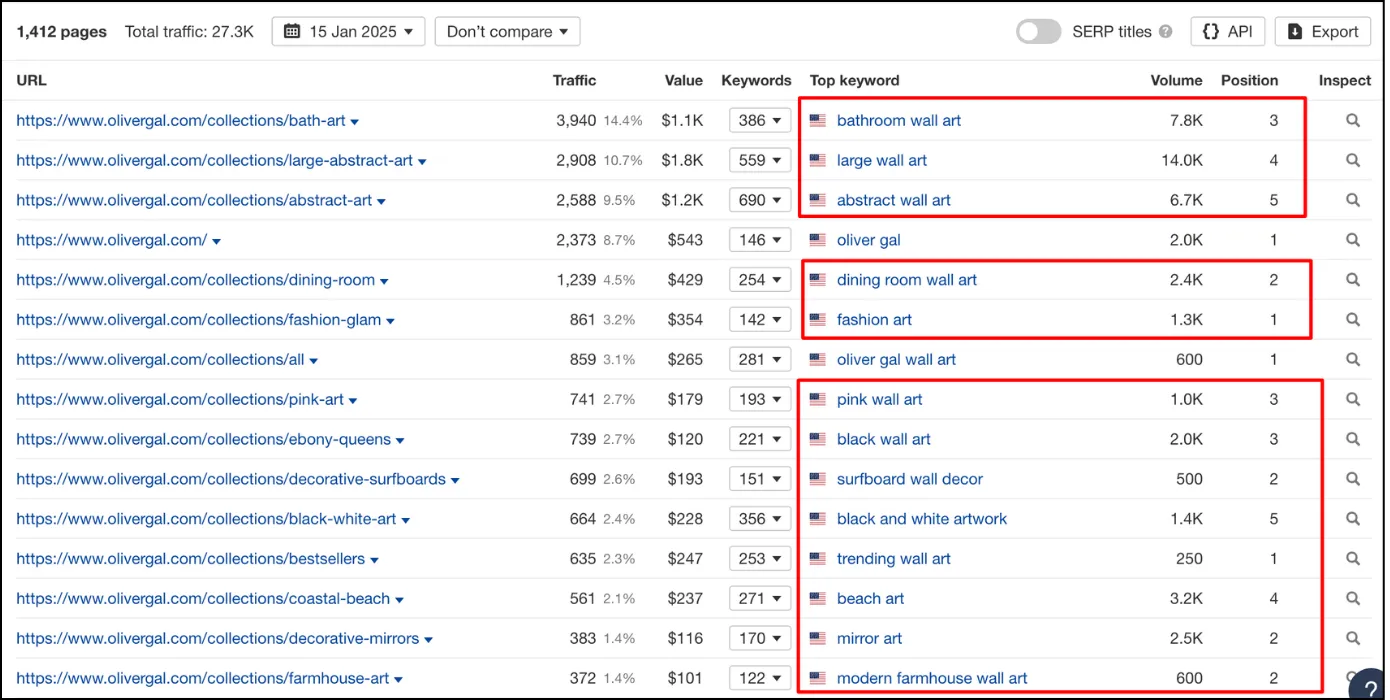Inspect the ebony-queens collection row
The image size is (1390, 700).
pos(1352,439)
